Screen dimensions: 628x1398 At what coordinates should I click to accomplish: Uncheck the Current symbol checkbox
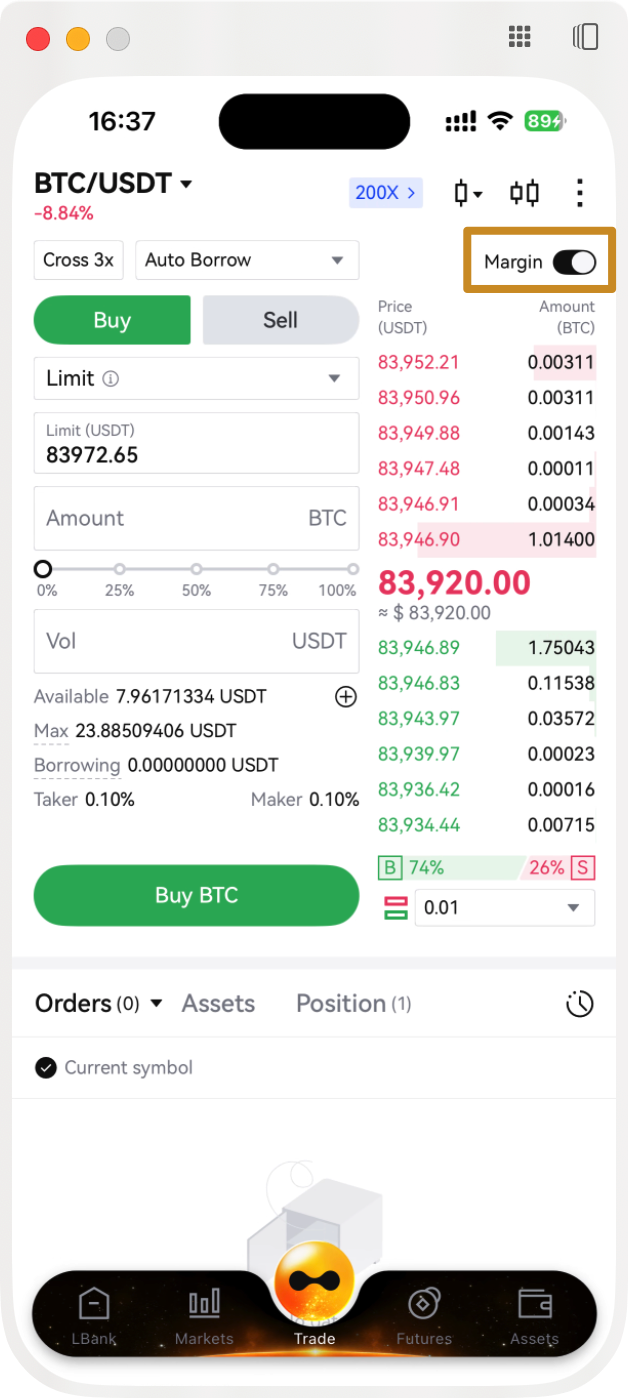point(45,1068)
